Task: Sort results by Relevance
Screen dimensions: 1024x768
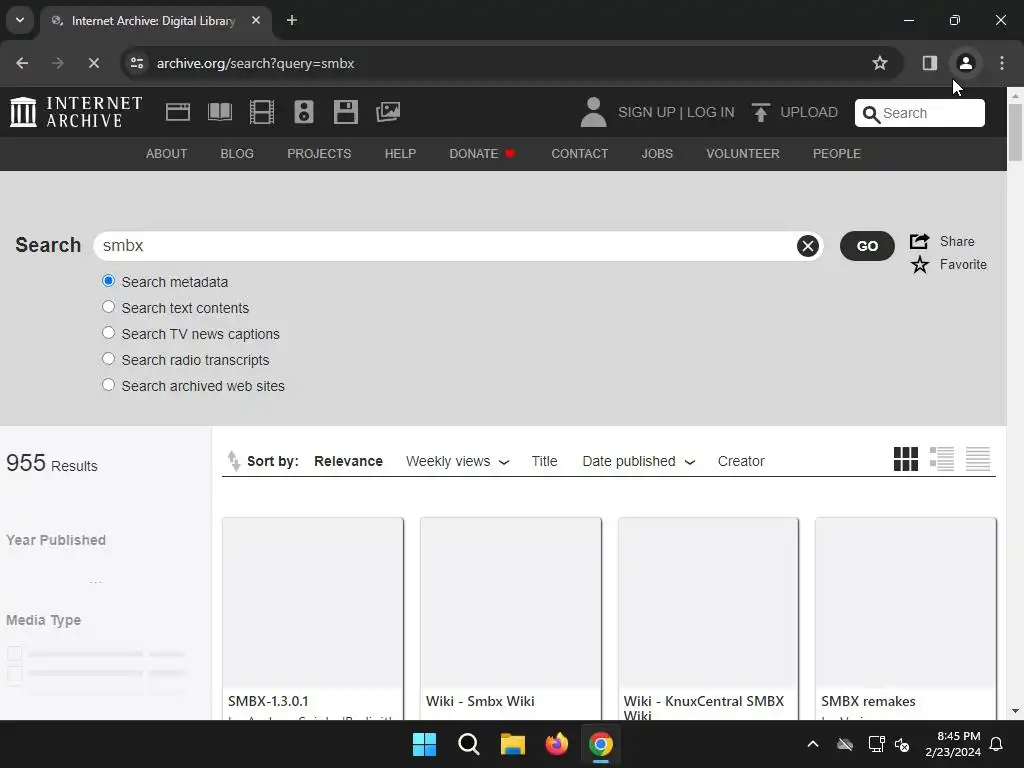Action: (348, 461)
